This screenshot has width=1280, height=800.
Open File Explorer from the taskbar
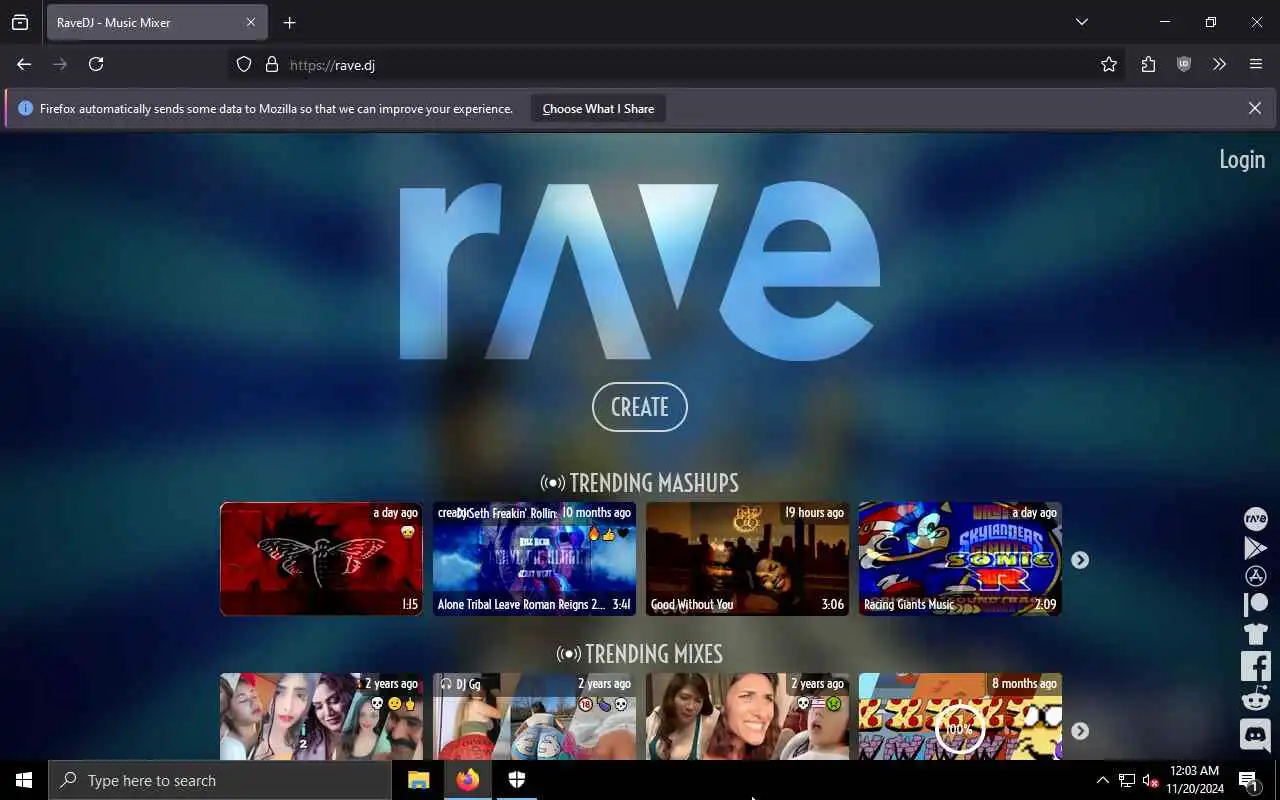418,780
